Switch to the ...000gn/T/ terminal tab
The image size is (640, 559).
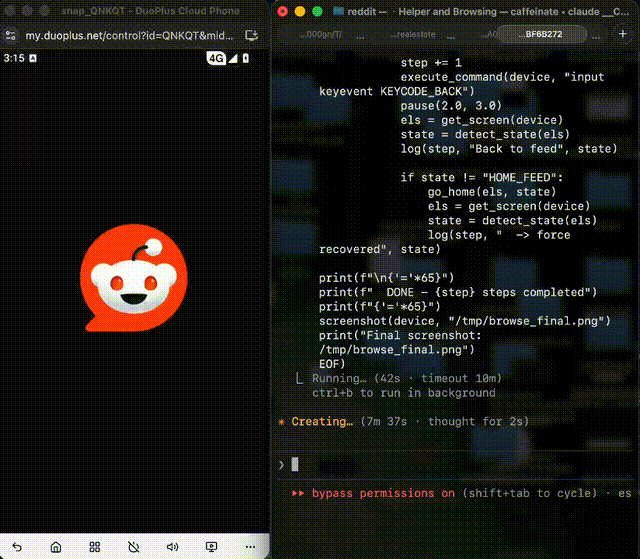tap(320, 35)
